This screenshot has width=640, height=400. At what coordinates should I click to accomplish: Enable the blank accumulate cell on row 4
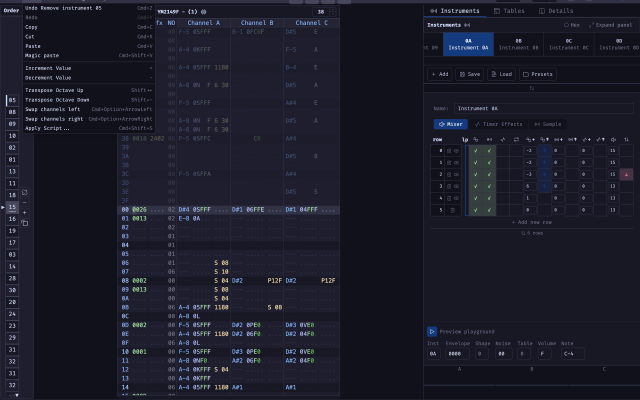[544, 198]
